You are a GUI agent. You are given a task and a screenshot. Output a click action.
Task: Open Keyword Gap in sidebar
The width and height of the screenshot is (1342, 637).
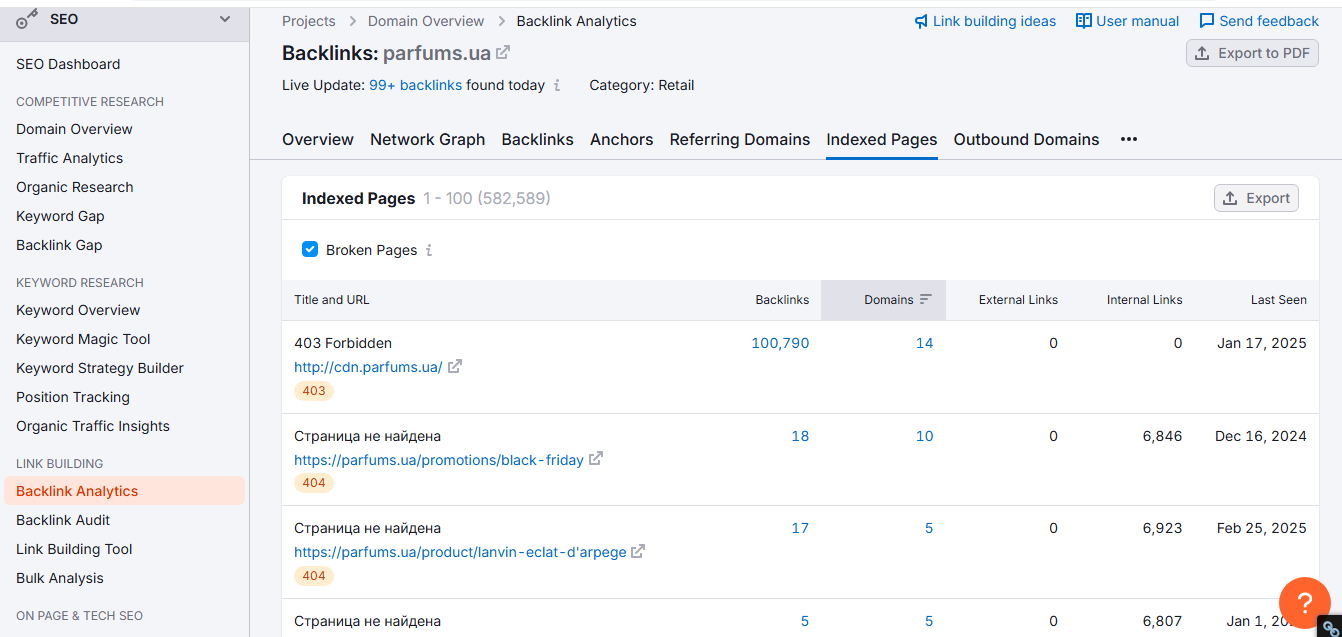point(60,216)
